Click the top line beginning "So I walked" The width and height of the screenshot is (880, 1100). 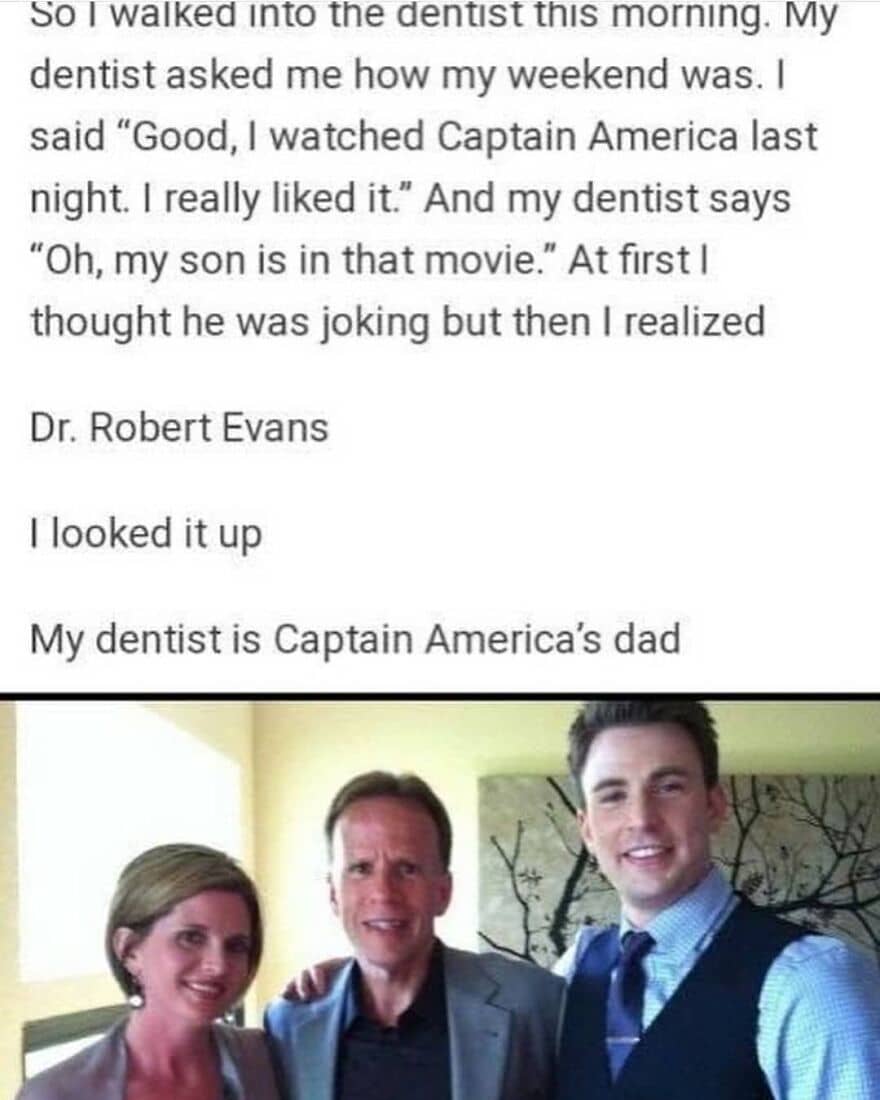434,17
